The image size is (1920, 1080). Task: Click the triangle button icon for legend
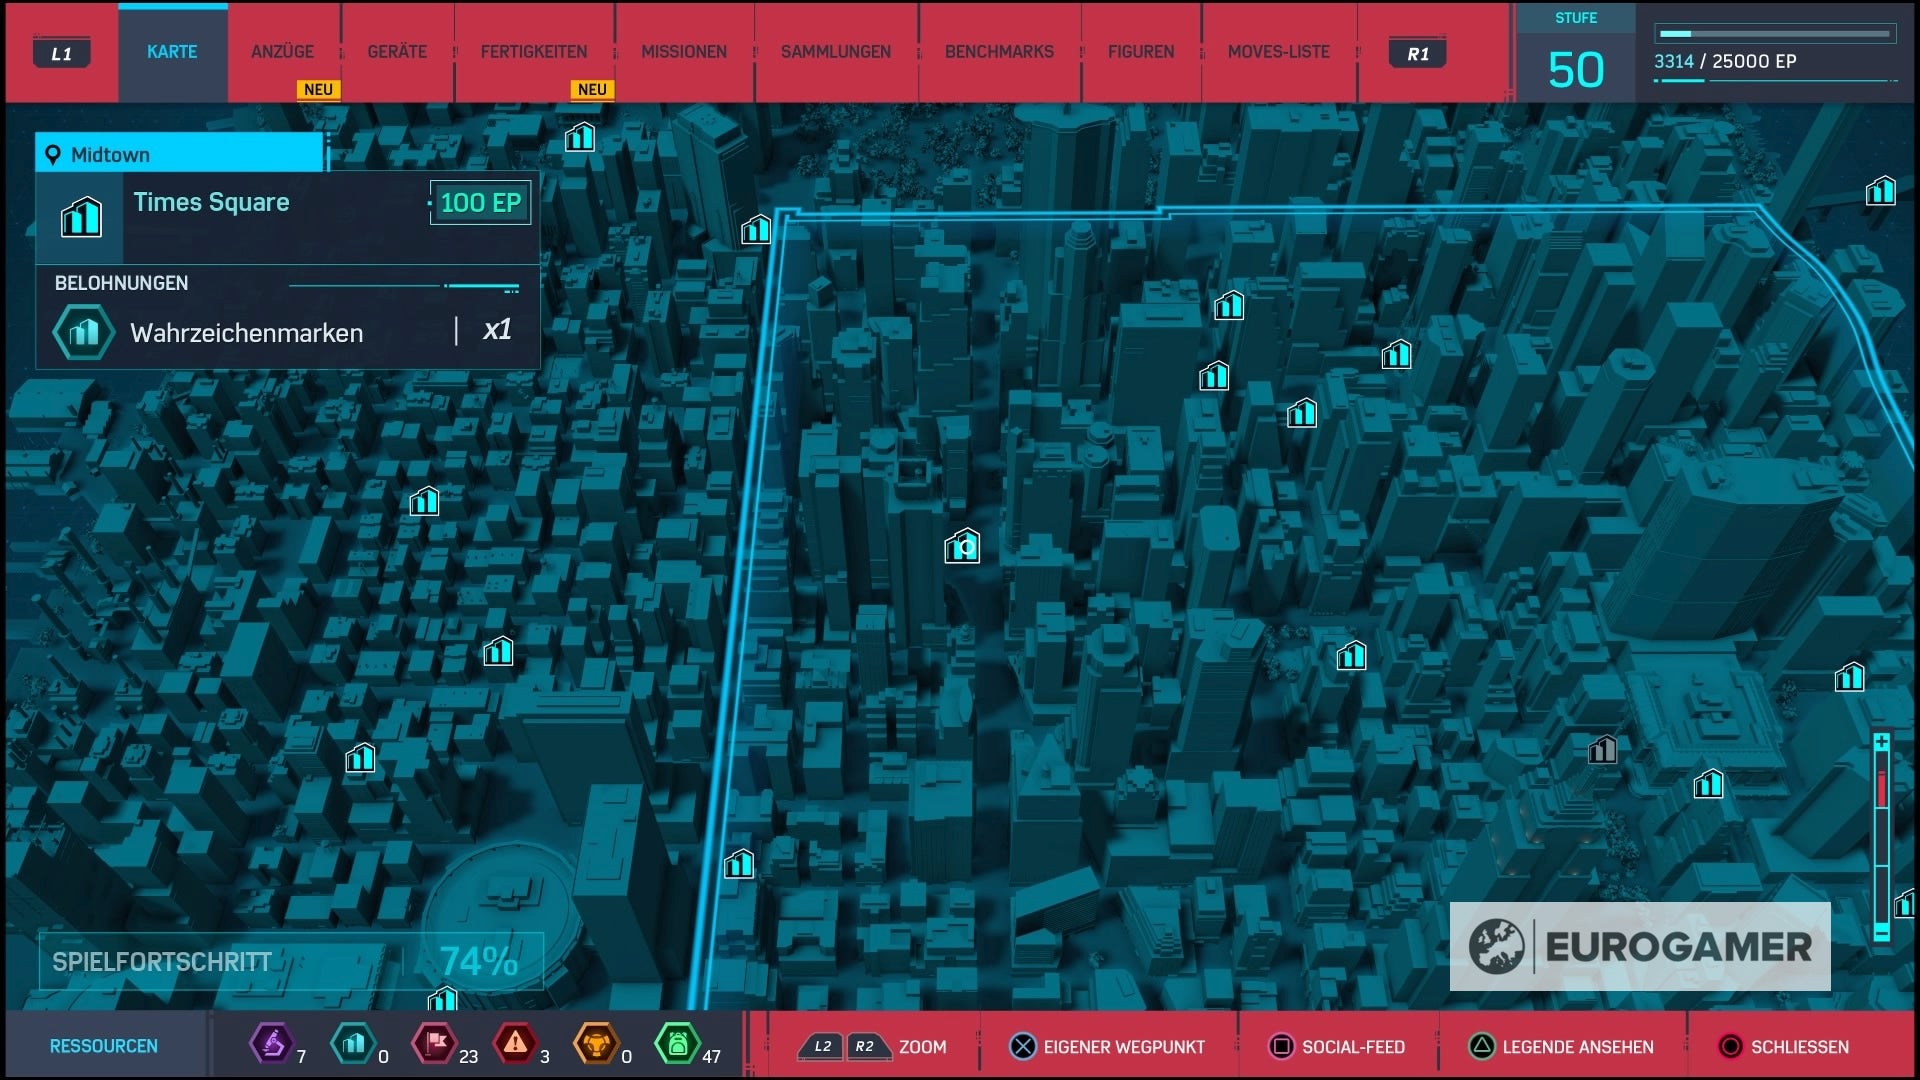1482,1047
